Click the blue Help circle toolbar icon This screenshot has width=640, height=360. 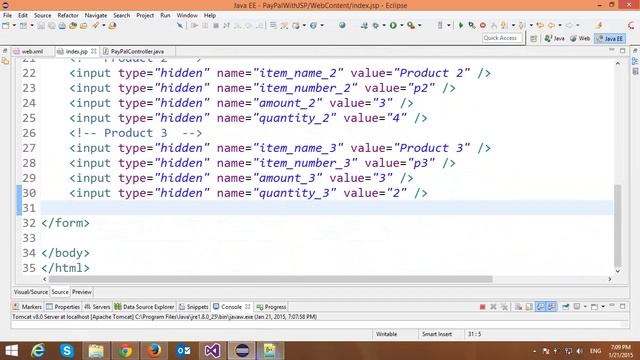313,25
